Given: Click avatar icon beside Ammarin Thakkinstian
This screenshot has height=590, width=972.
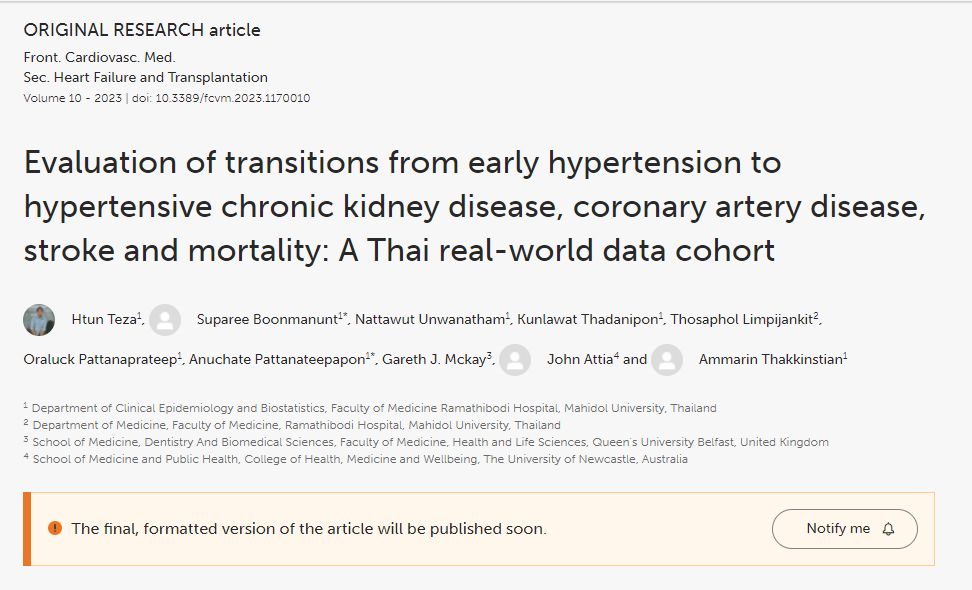Looking at the screenshot, I should 667,360.
